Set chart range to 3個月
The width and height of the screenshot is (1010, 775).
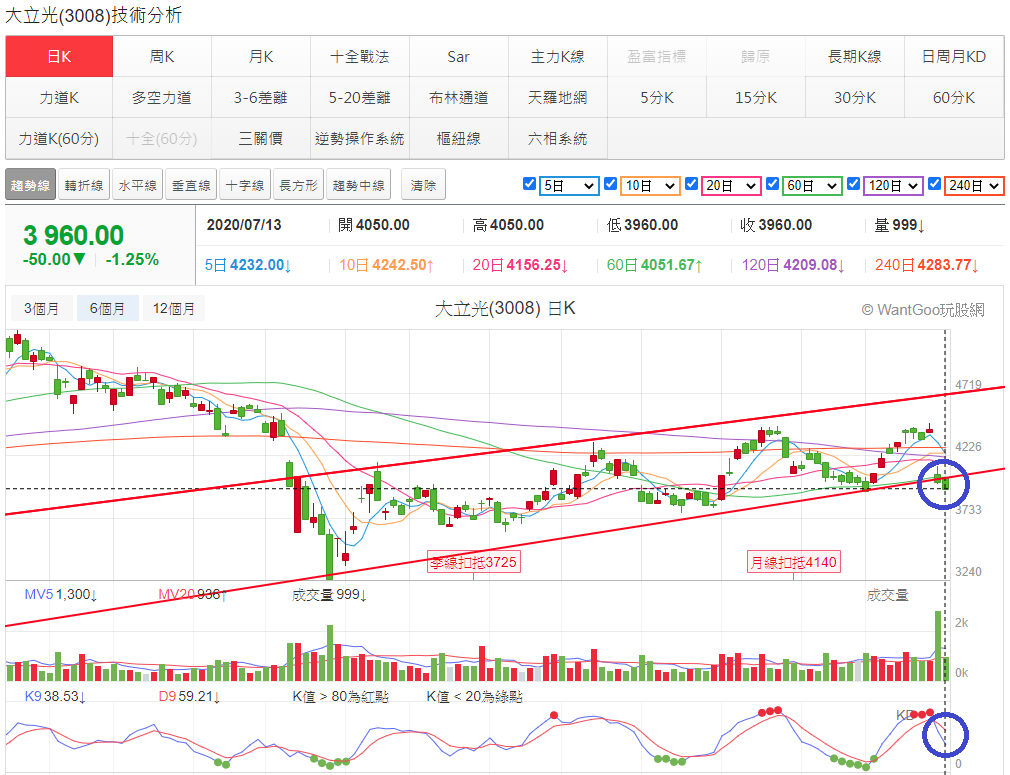click(42, 309)
